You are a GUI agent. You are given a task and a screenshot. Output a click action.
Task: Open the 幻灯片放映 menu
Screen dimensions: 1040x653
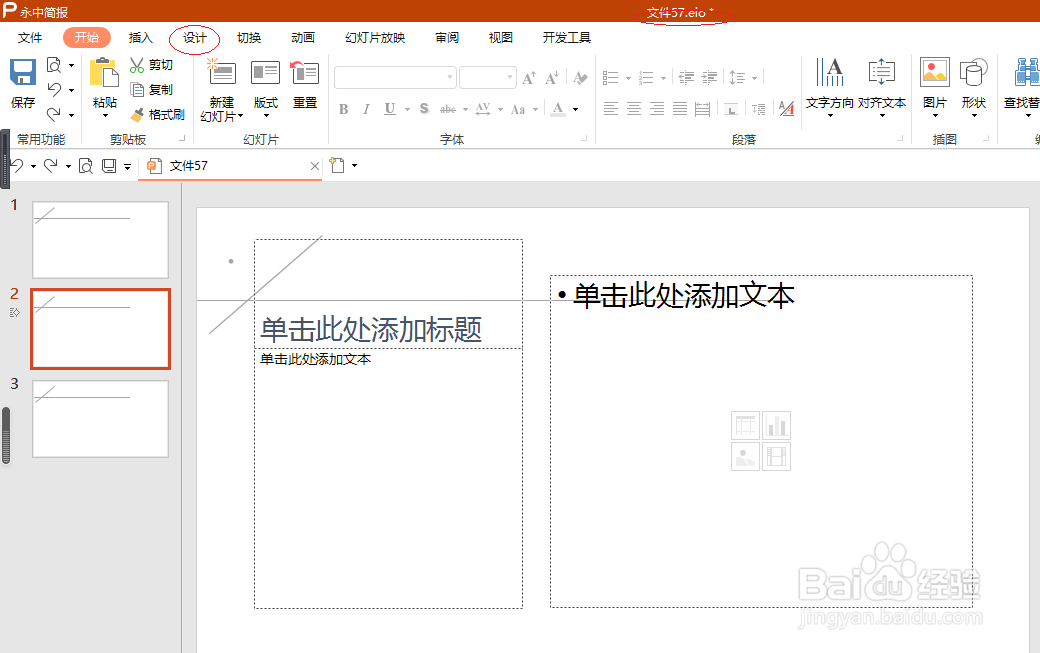[371, 37]
